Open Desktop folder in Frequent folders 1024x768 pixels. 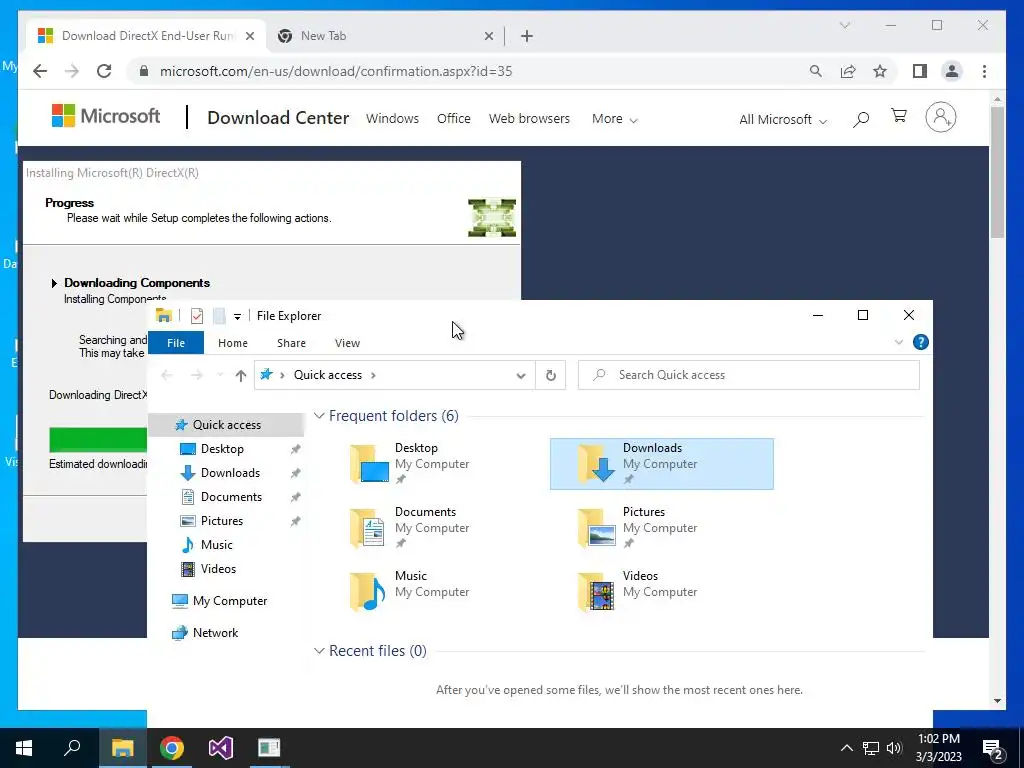pos(434,464)
